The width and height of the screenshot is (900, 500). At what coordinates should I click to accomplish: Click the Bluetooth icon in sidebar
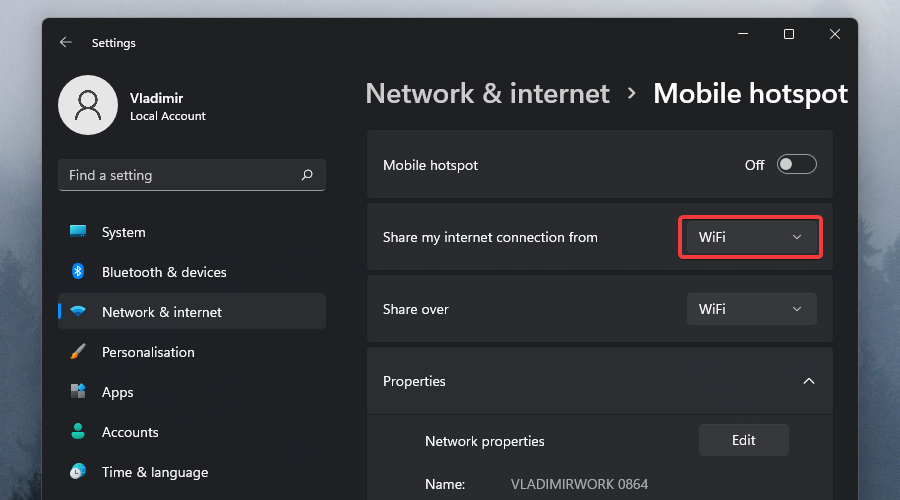click(x=78, y=272)
